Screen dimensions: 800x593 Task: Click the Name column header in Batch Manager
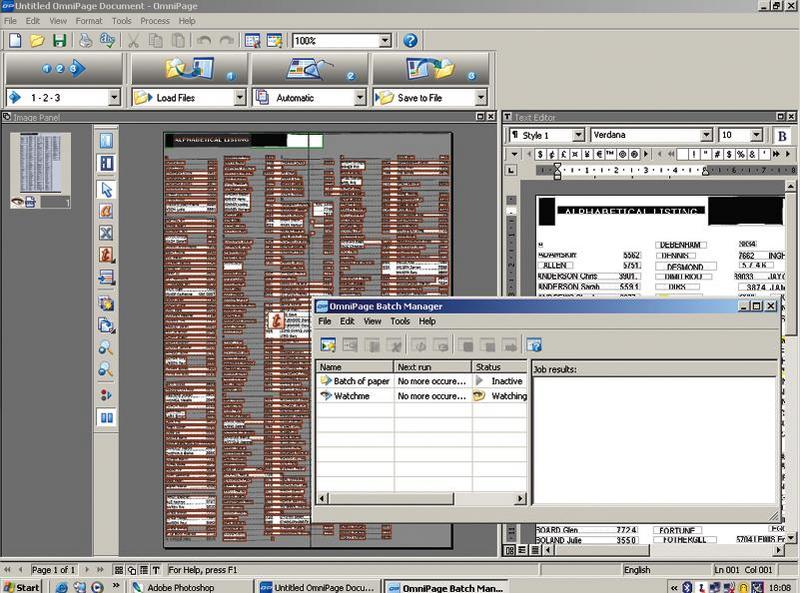coord(355,367)
